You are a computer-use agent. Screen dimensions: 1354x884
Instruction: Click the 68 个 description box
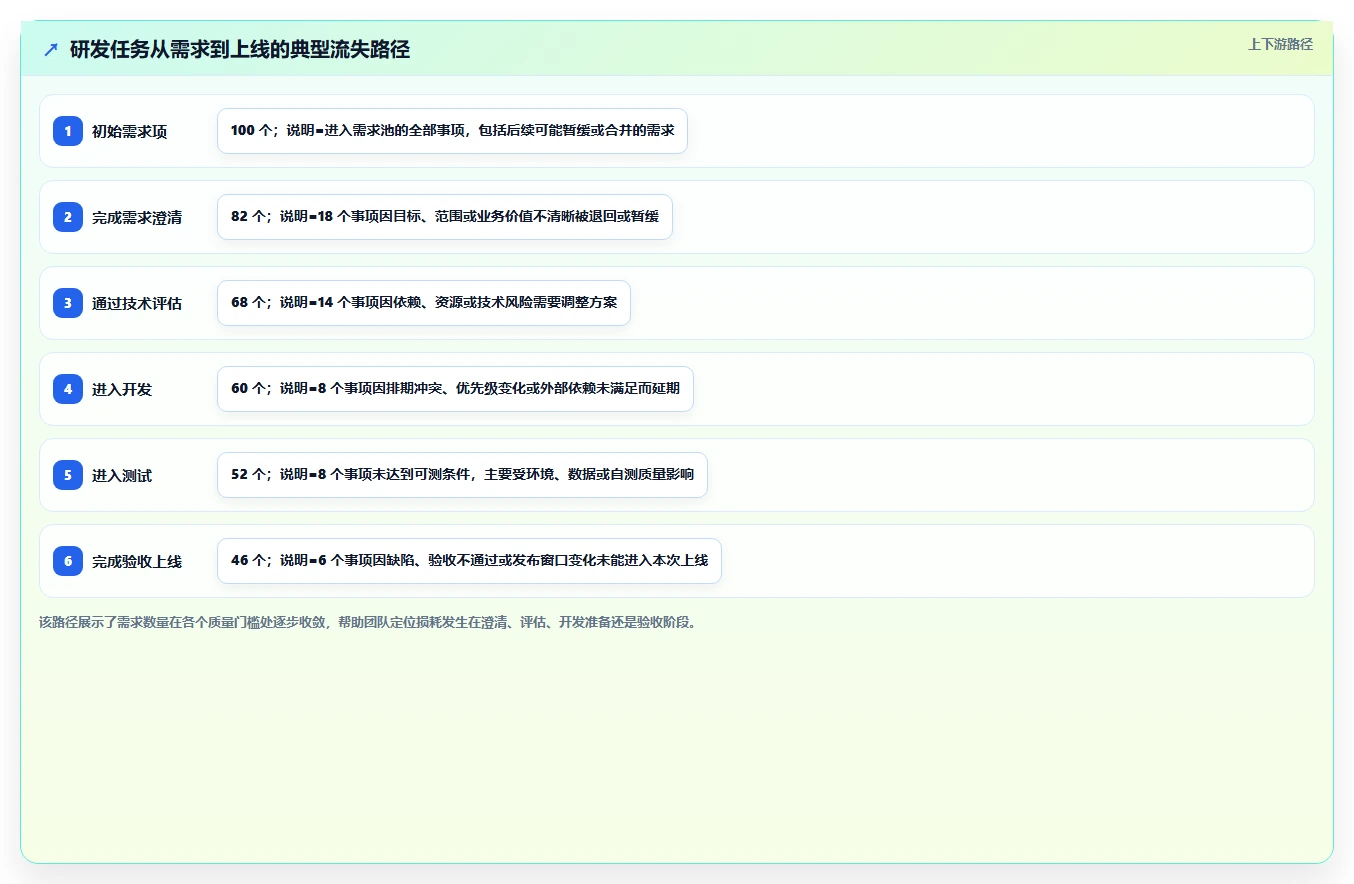point(424,303)
